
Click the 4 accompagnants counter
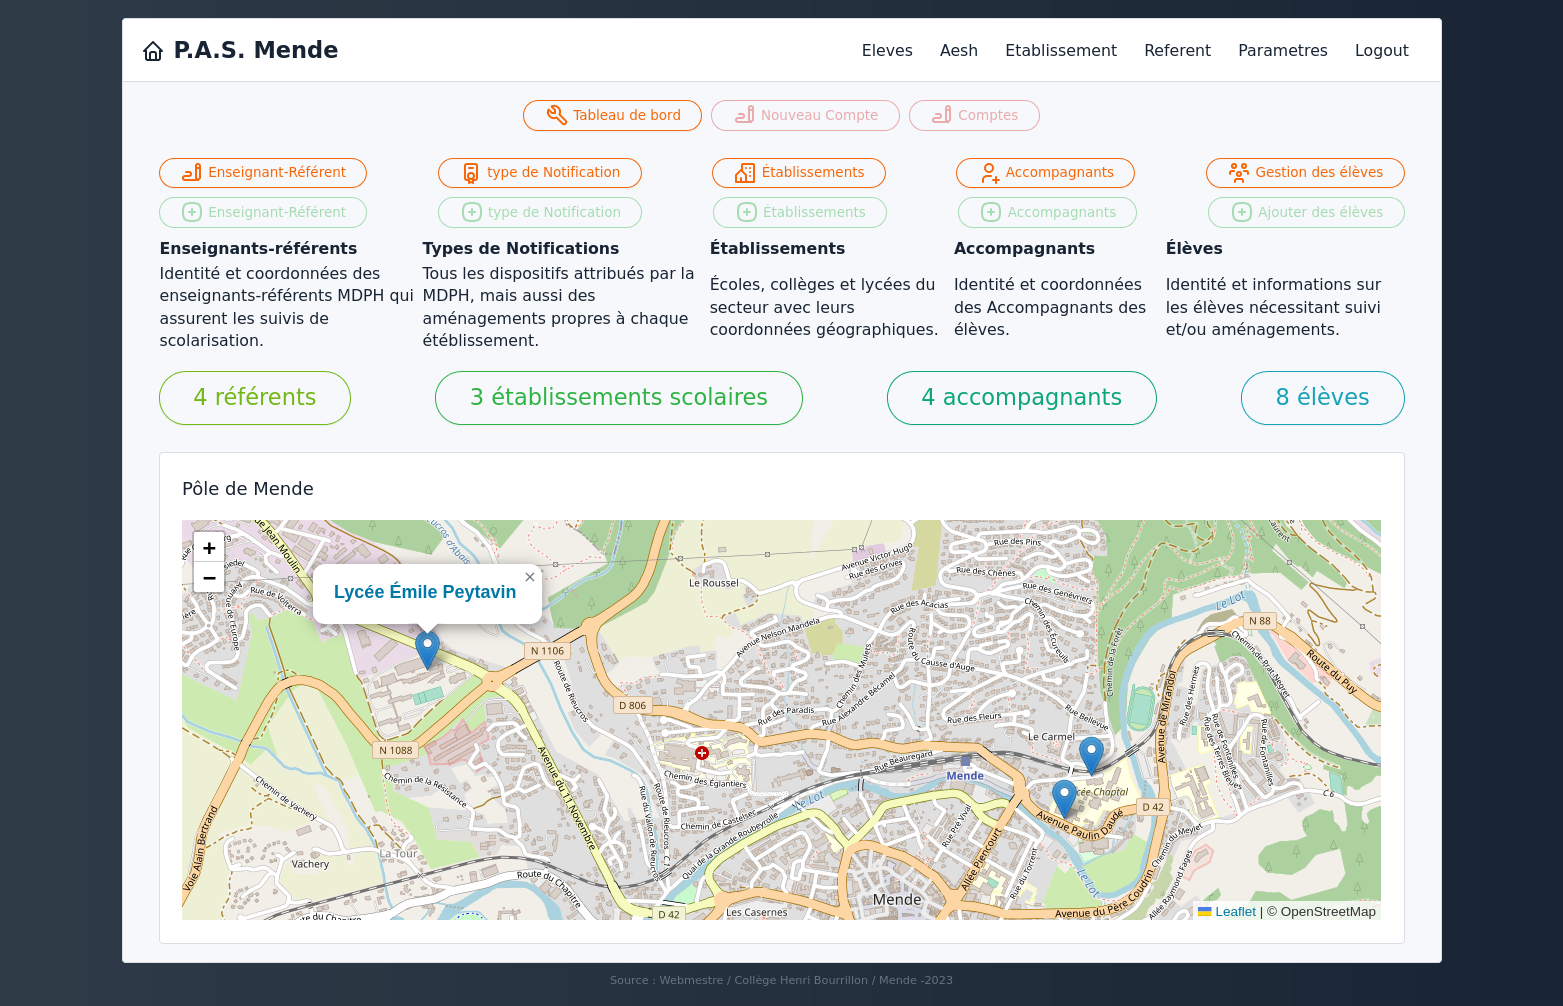[x=1021, y=398]
